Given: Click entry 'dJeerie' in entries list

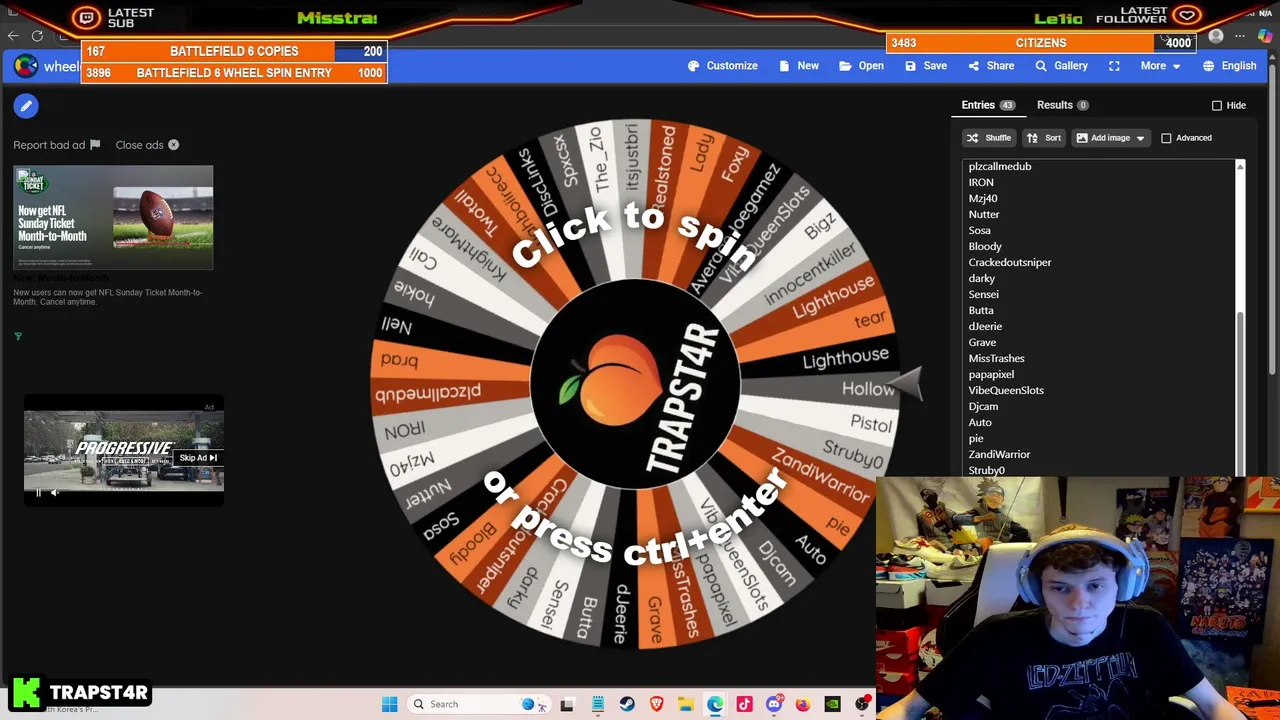Looking at the screenshot, I should (x=985, y=326).
